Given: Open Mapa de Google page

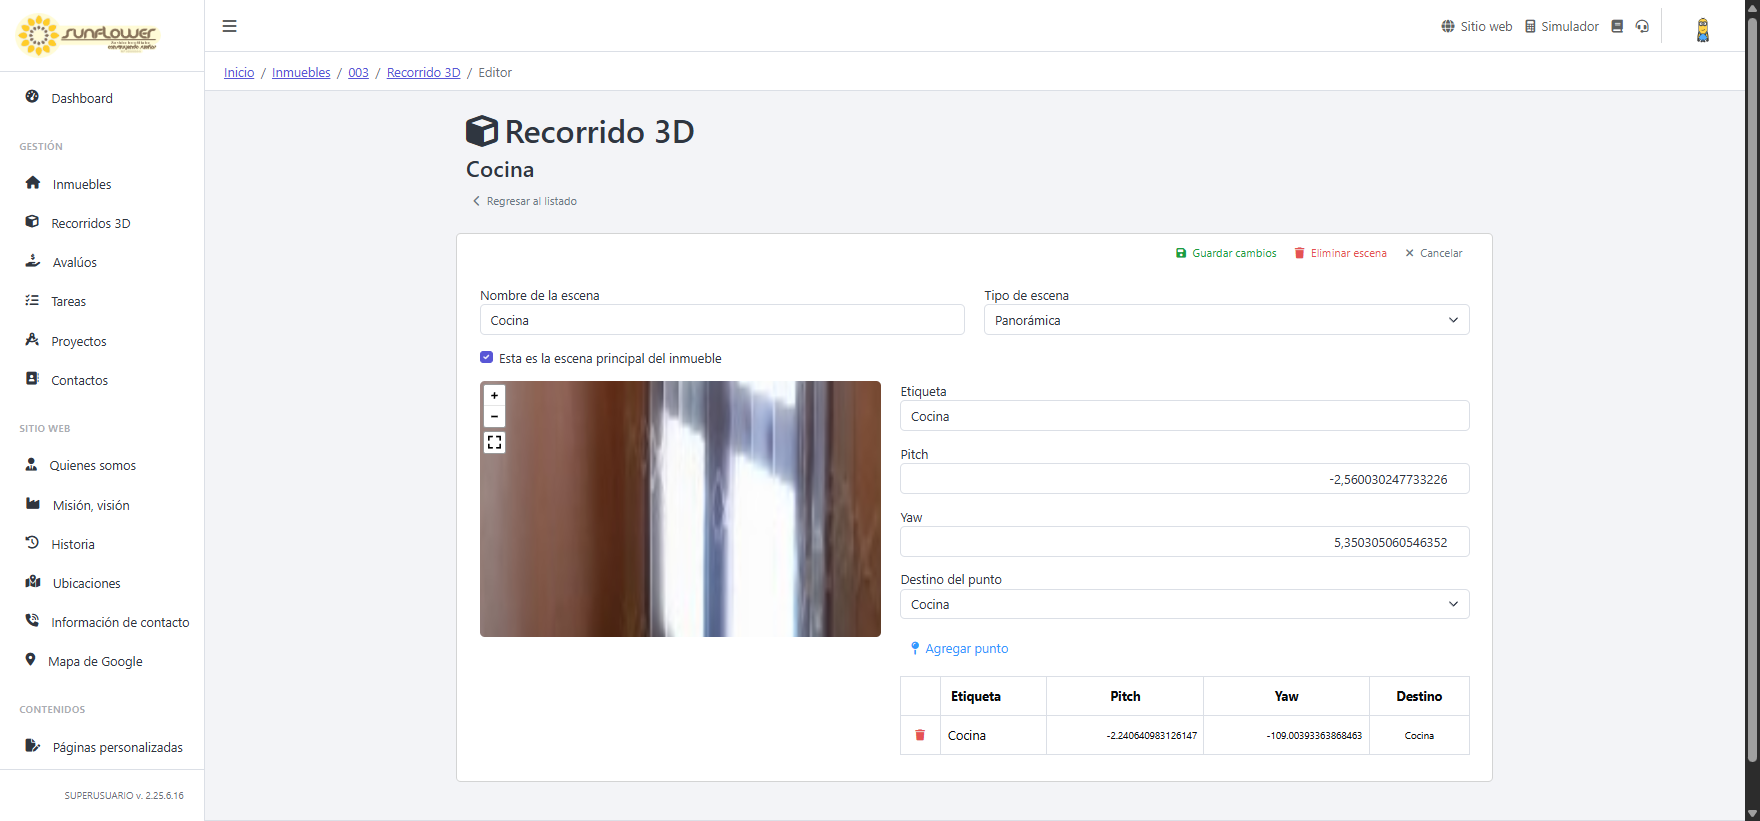Looking at the screenshot, I should point(95,661).
